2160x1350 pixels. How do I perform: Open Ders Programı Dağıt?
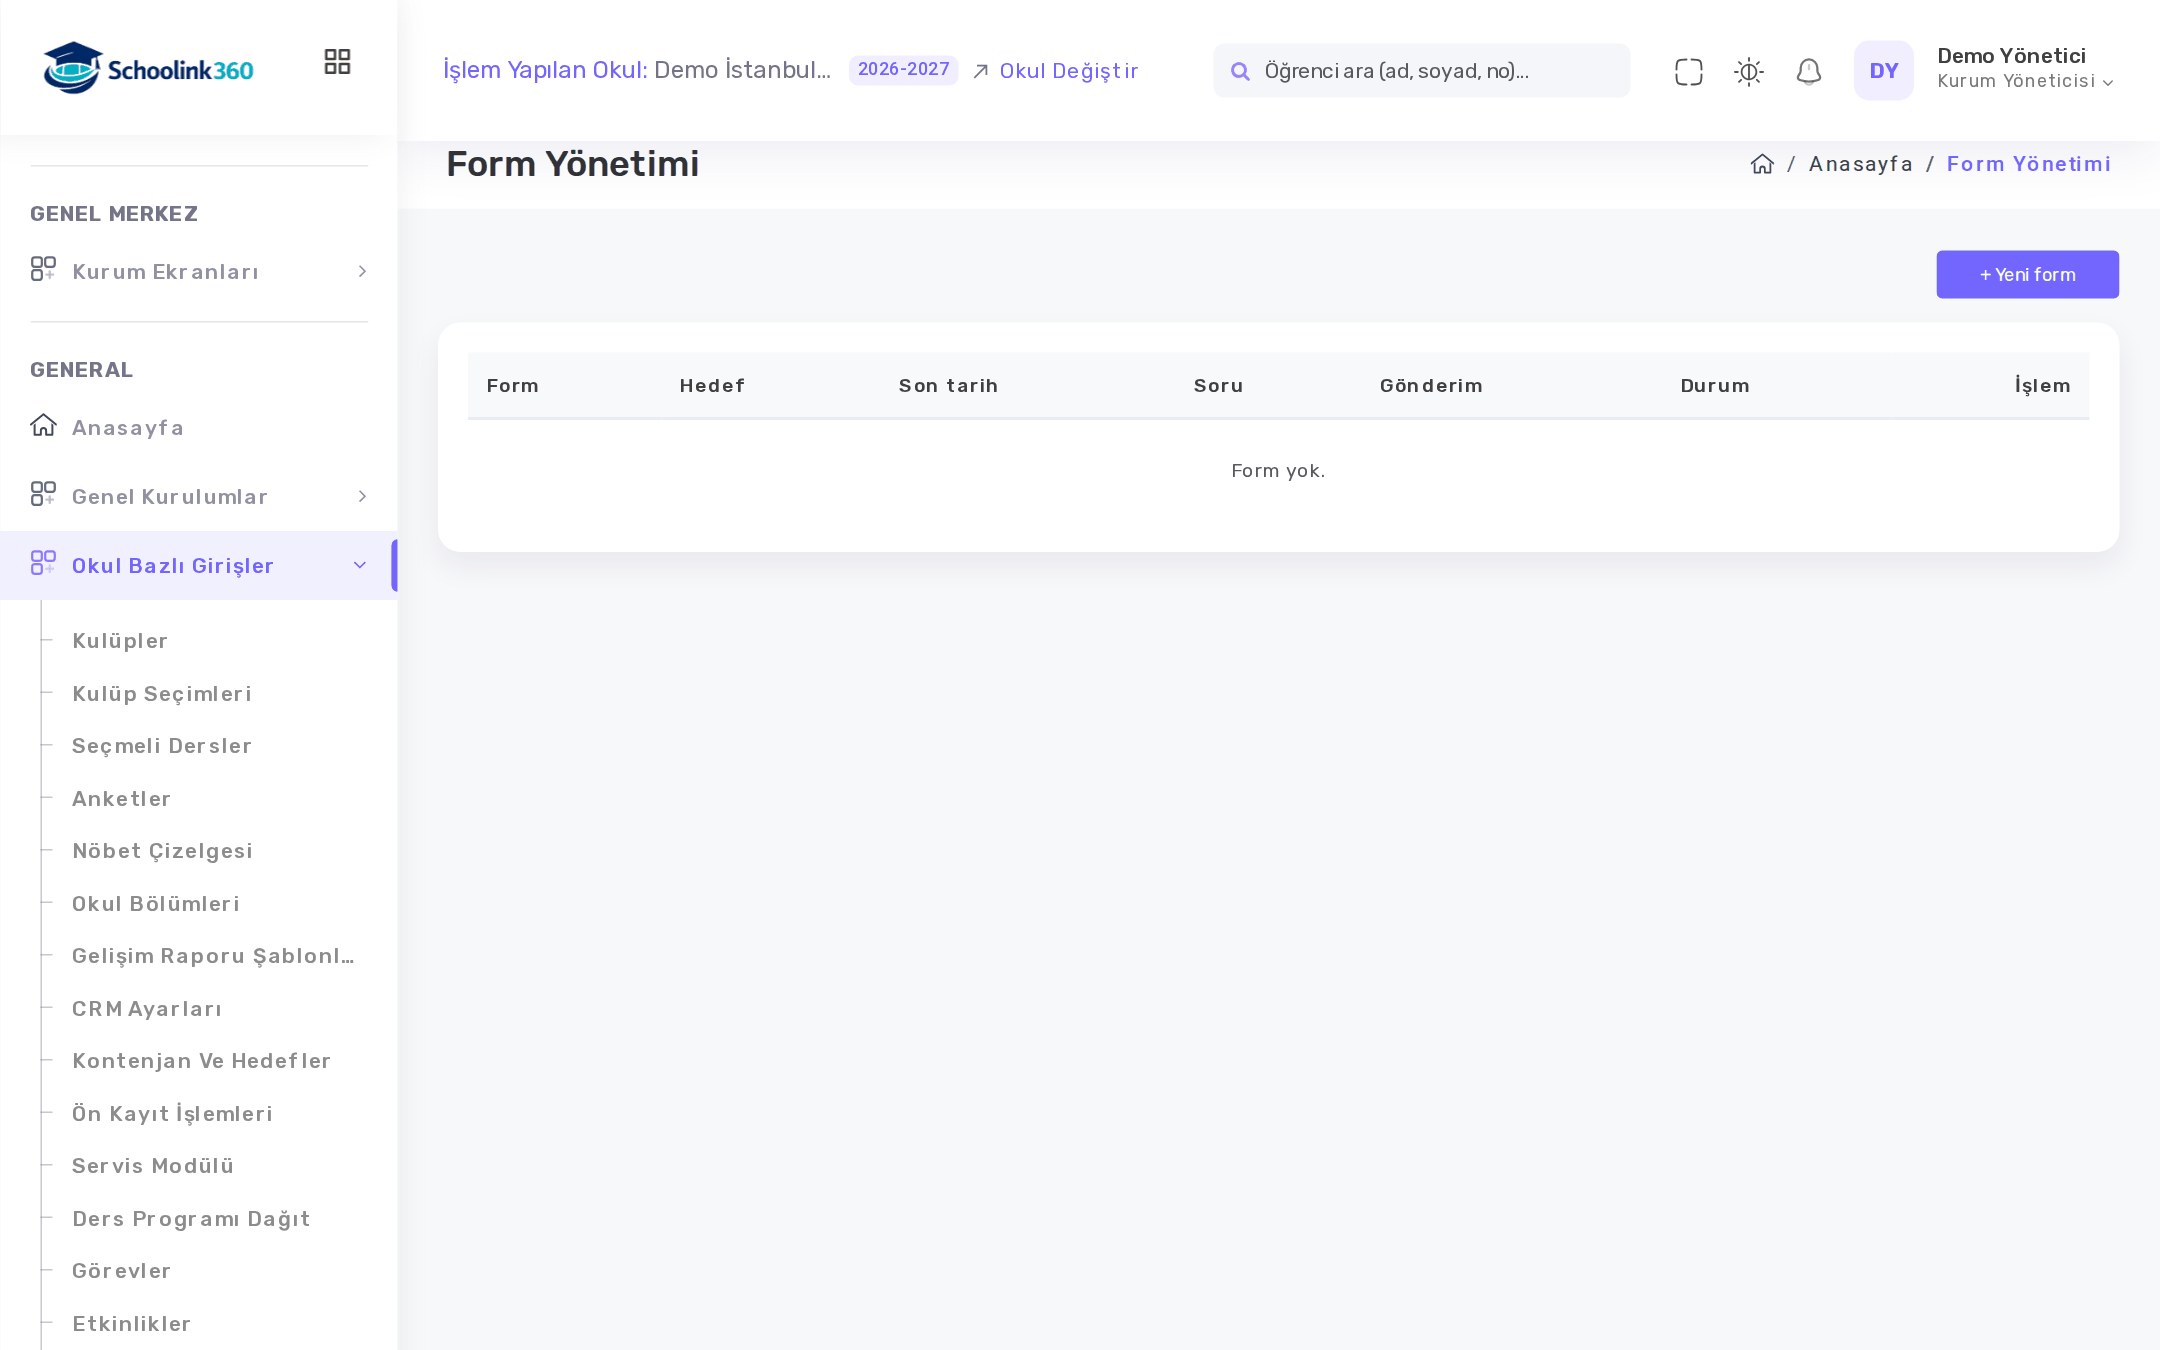pos(191,1219)
